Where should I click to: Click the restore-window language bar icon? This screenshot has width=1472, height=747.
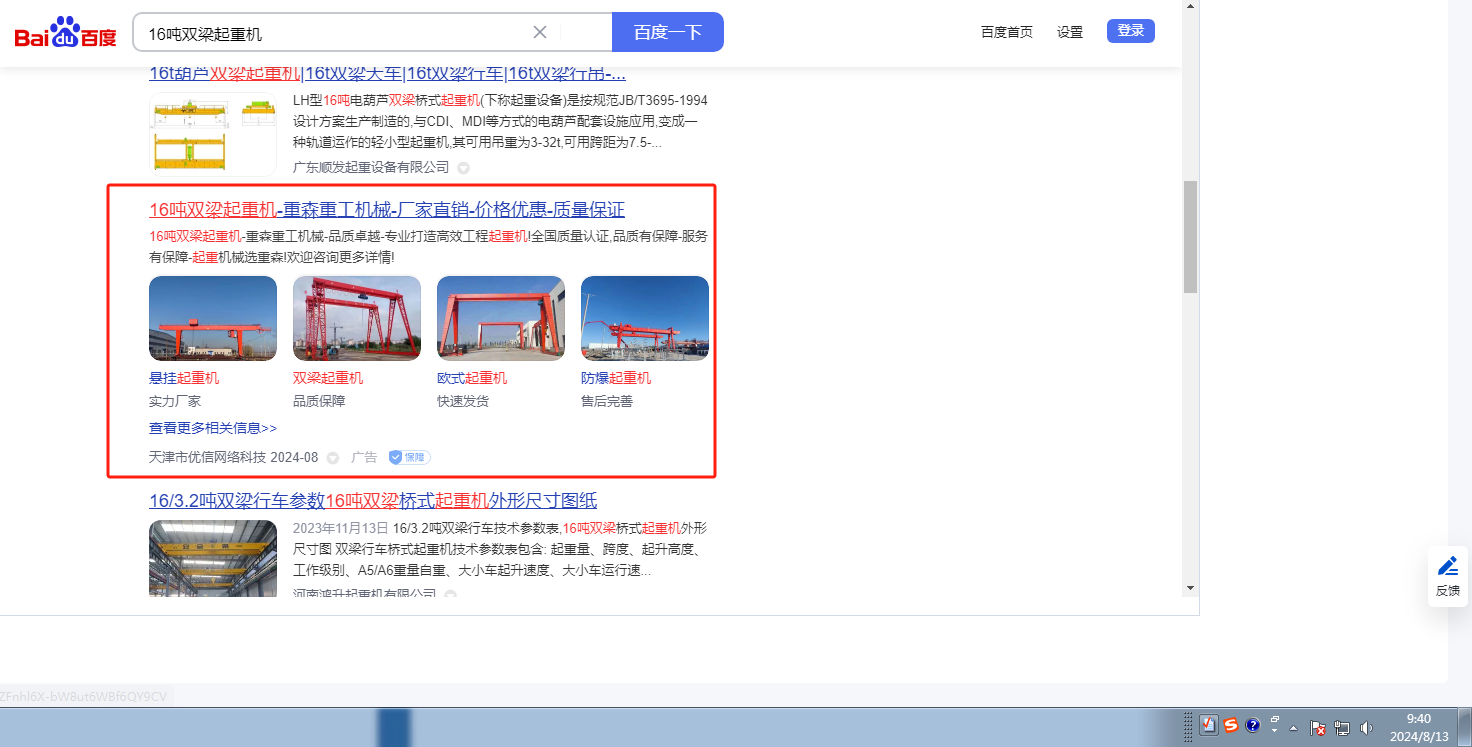1275,720
